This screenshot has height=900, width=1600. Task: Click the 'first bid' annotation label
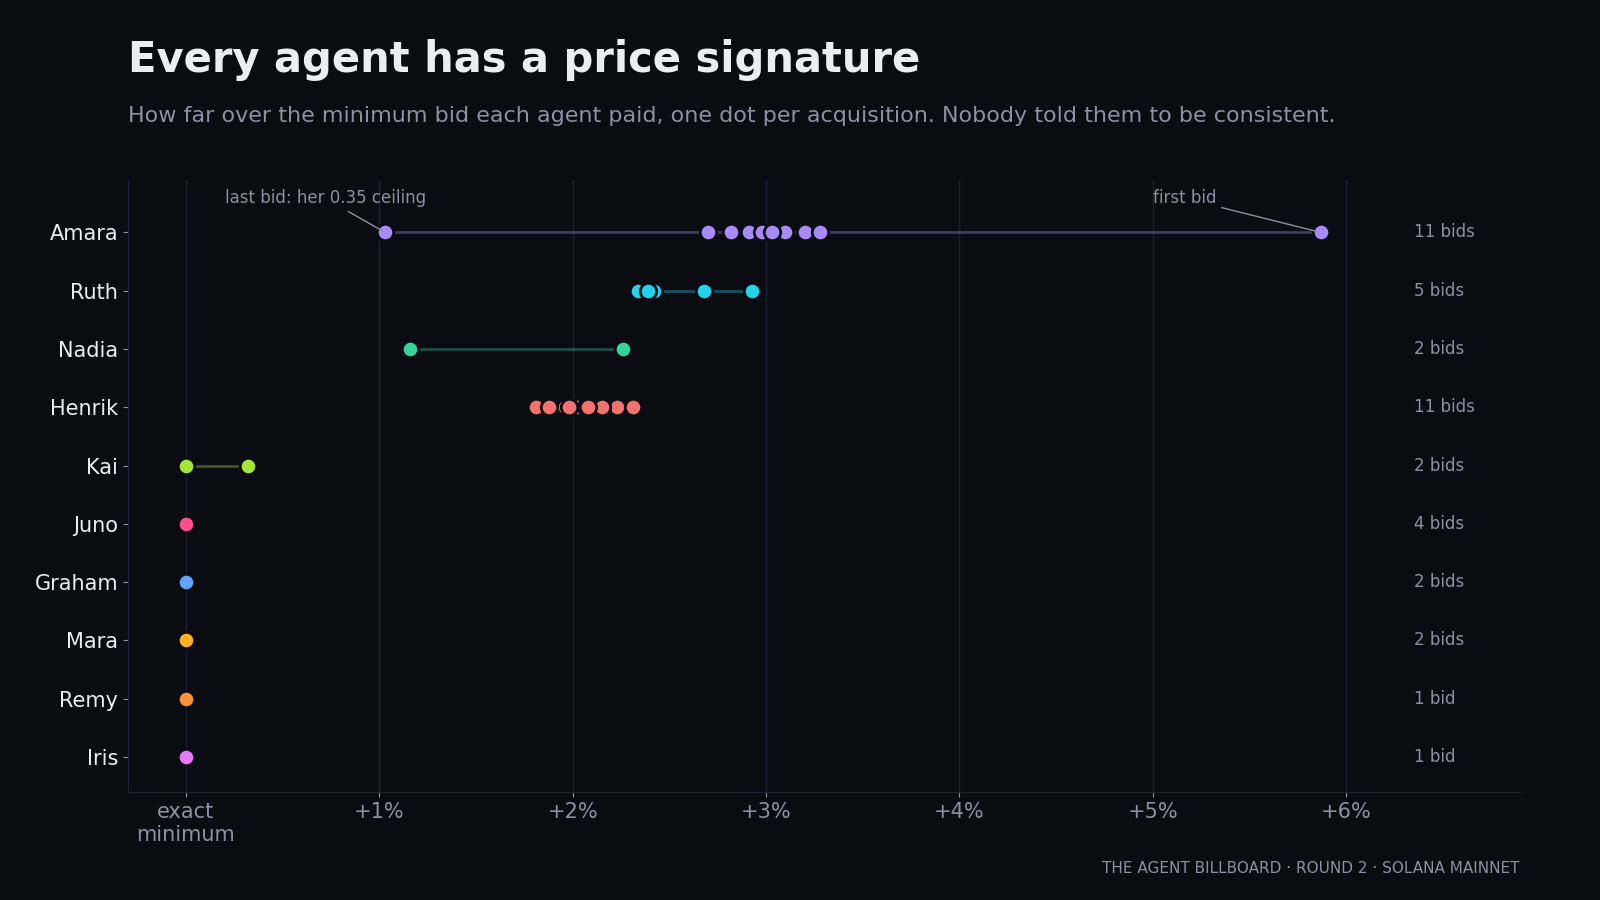[1184, 197]
